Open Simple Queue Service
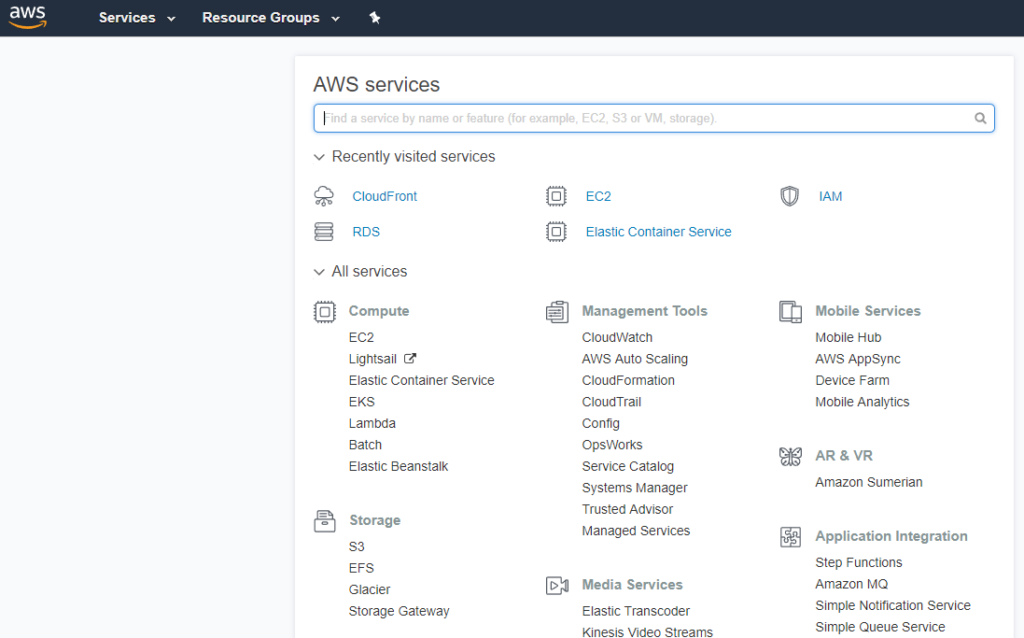1024x638 pixels. pos(880,627)
